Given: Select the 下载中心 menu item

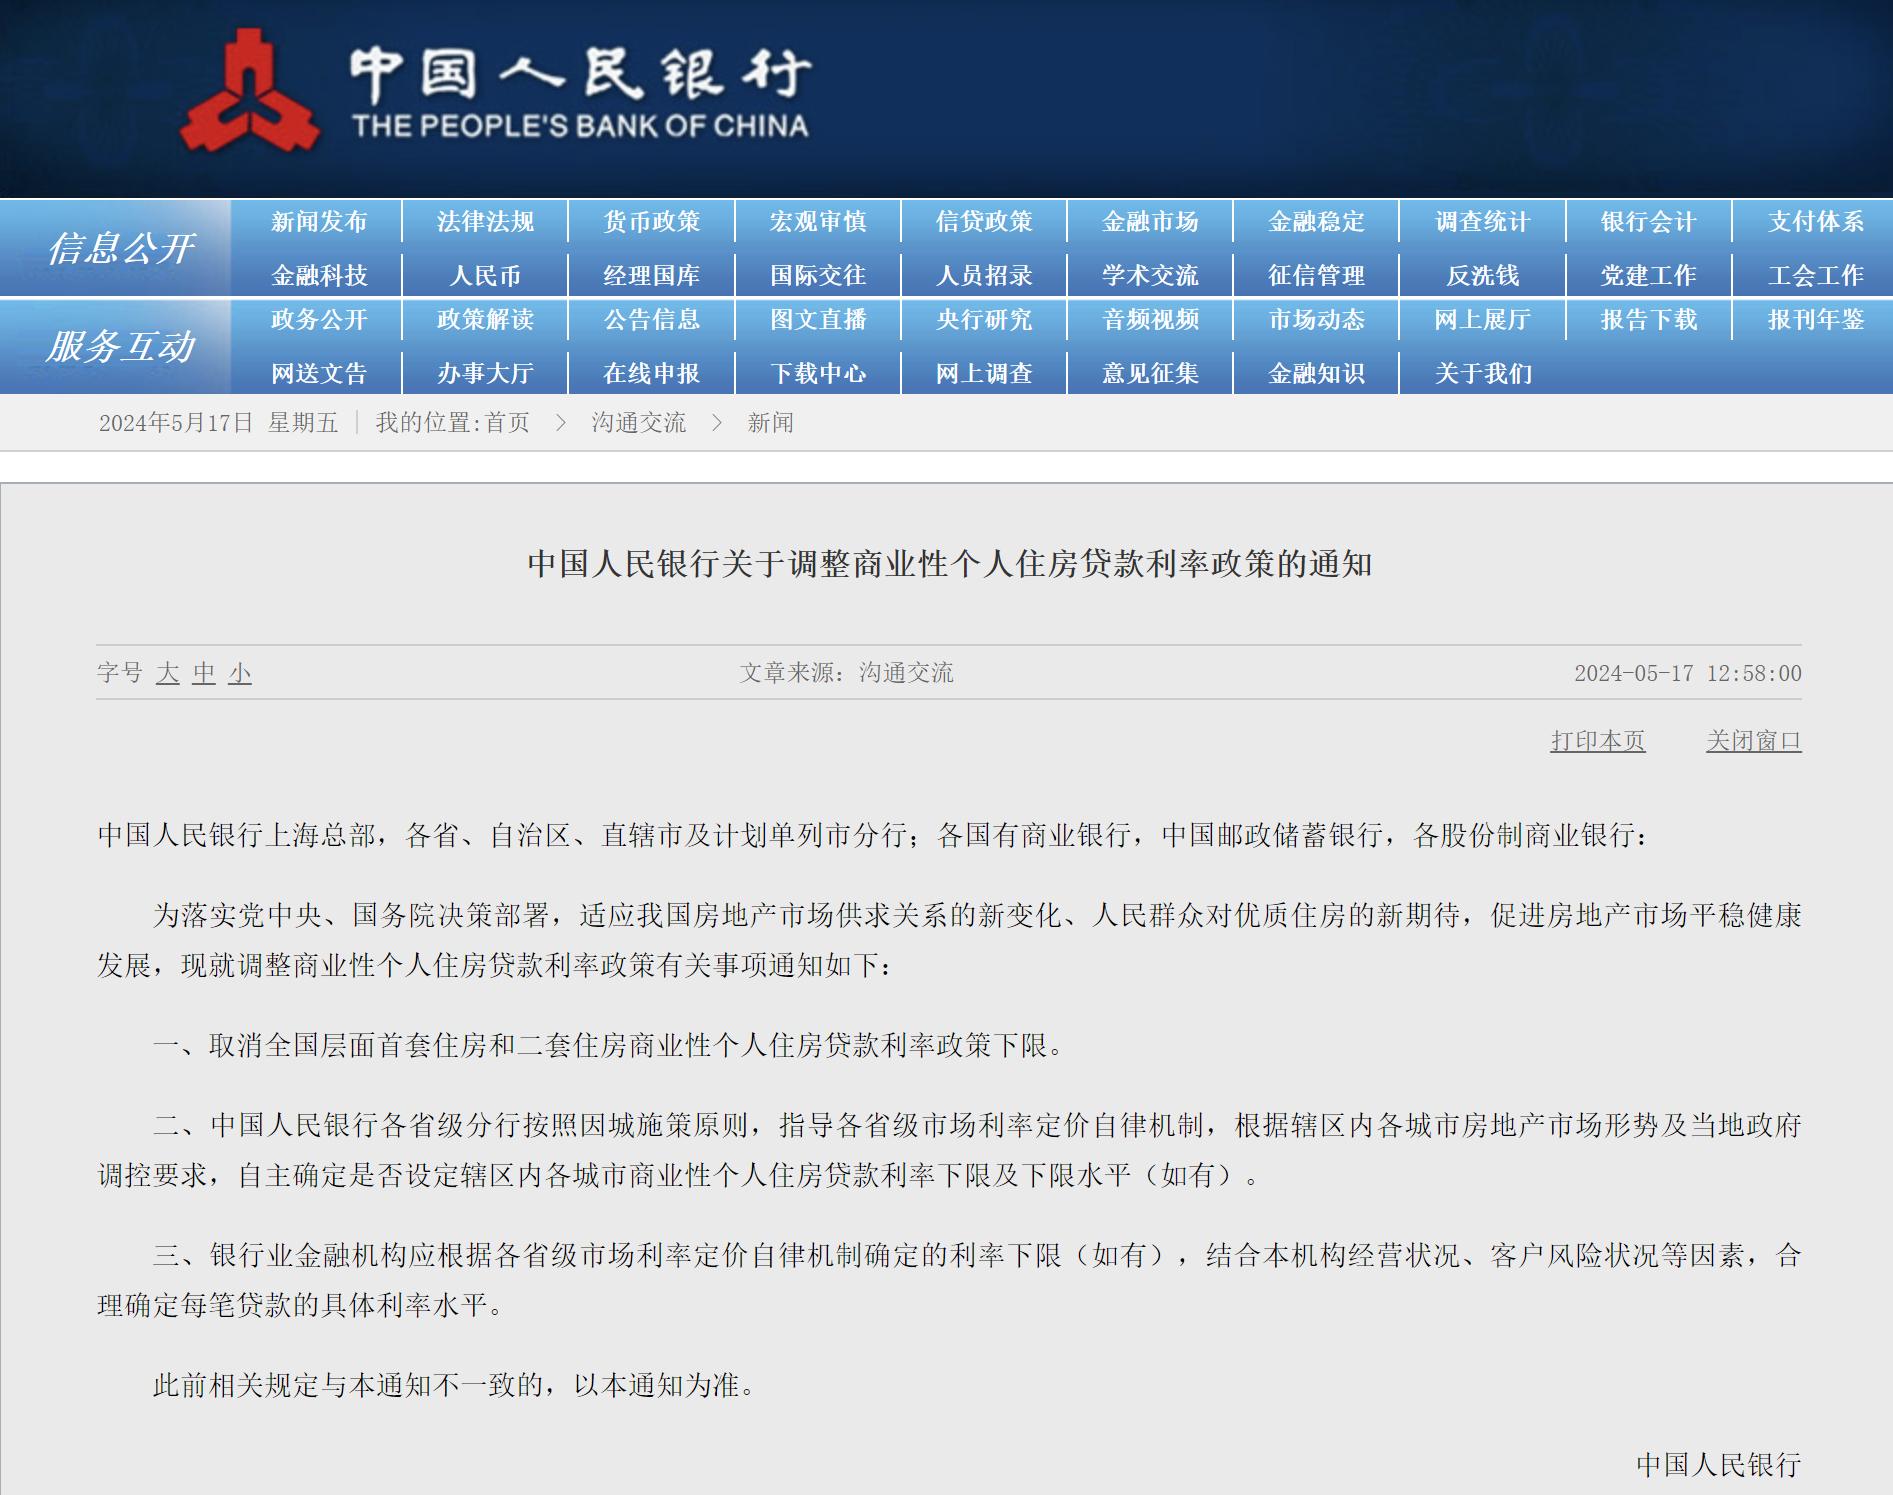Looking at the screenshot, I should tap(817, 373).
